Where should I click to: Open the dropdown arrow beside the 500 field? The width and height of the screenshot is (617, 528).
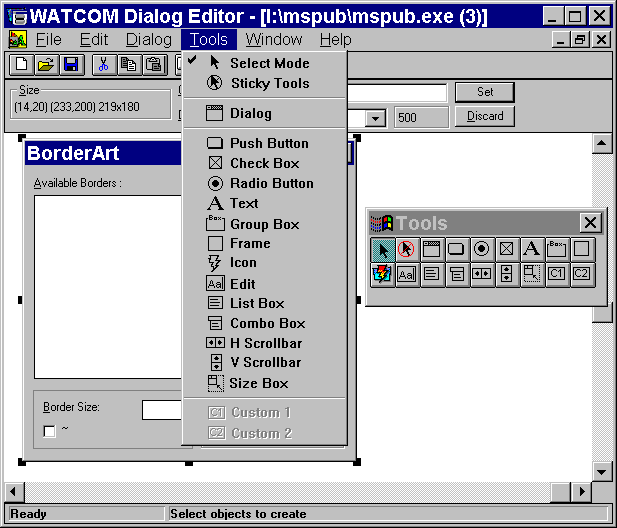click(x=376, y=117)
